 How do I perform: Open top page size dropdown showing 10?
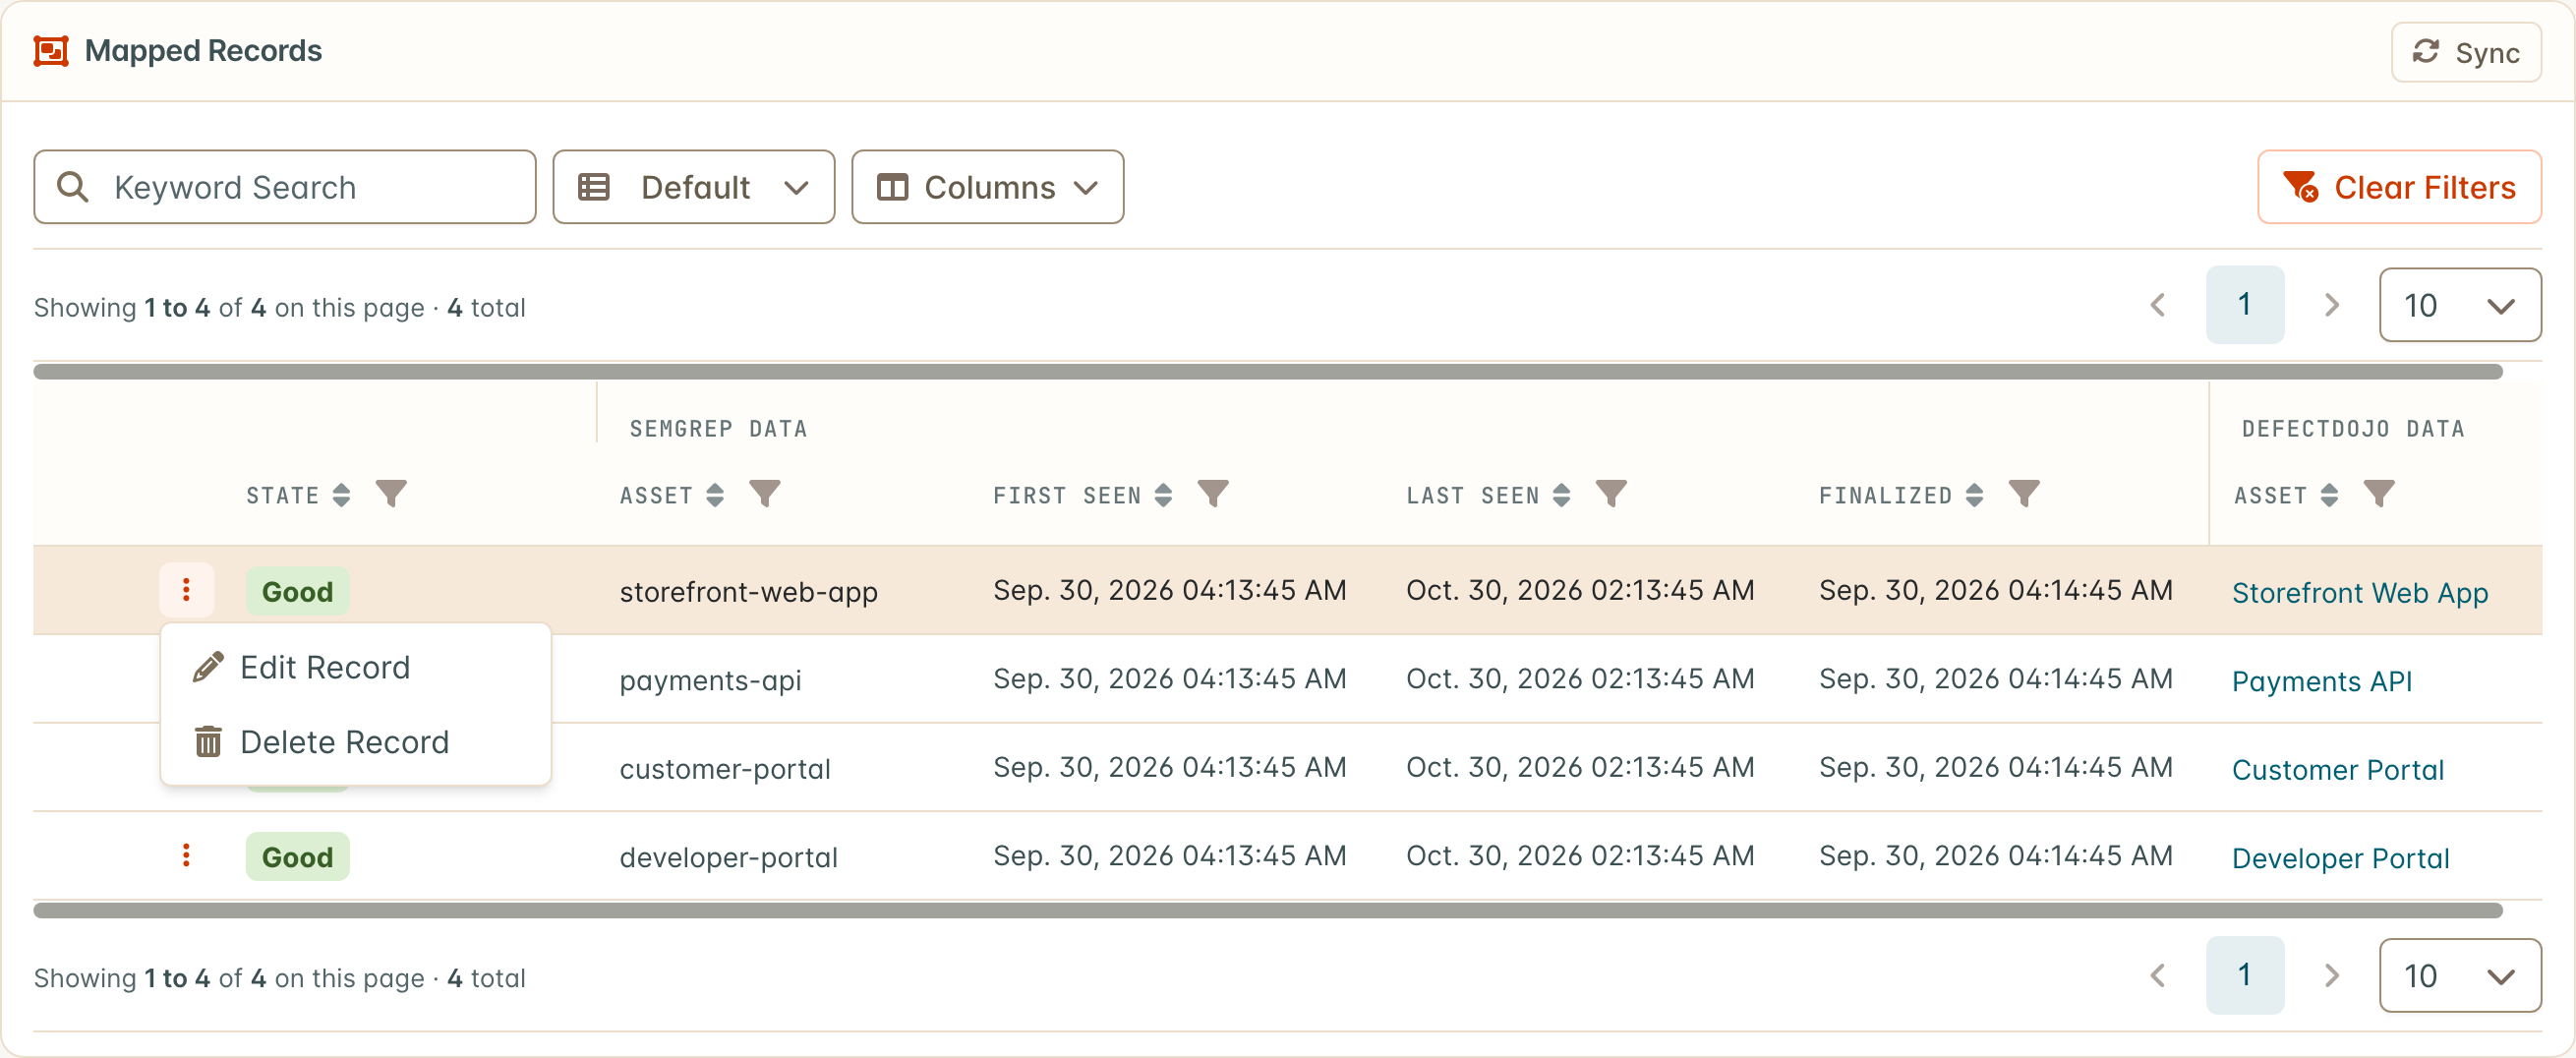2460,305
